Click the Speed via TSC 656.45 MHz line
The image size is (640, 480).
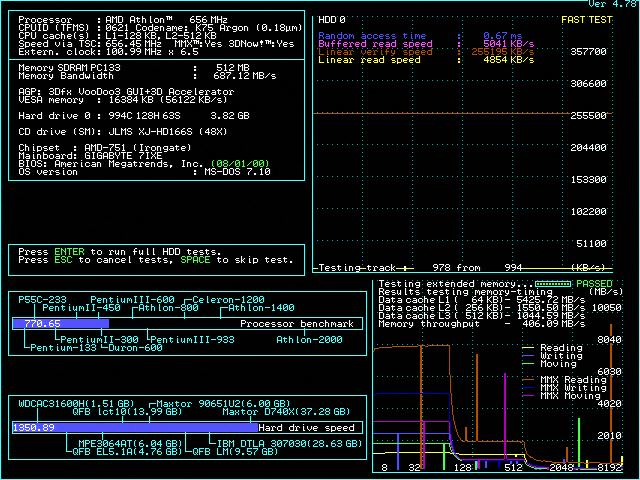tap(156, 44)
